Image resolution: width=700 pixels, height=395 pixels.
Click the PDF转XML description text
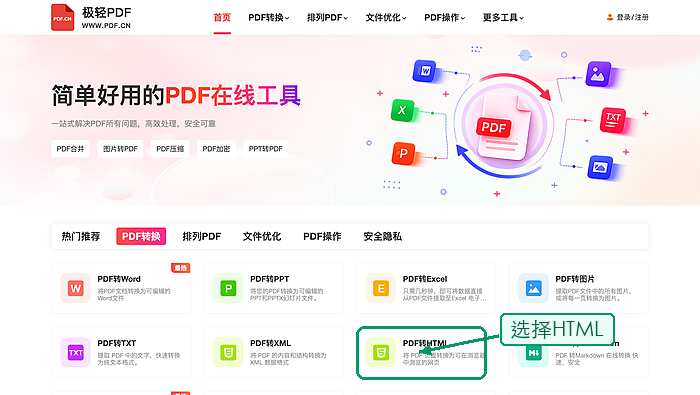coord(288,359)
